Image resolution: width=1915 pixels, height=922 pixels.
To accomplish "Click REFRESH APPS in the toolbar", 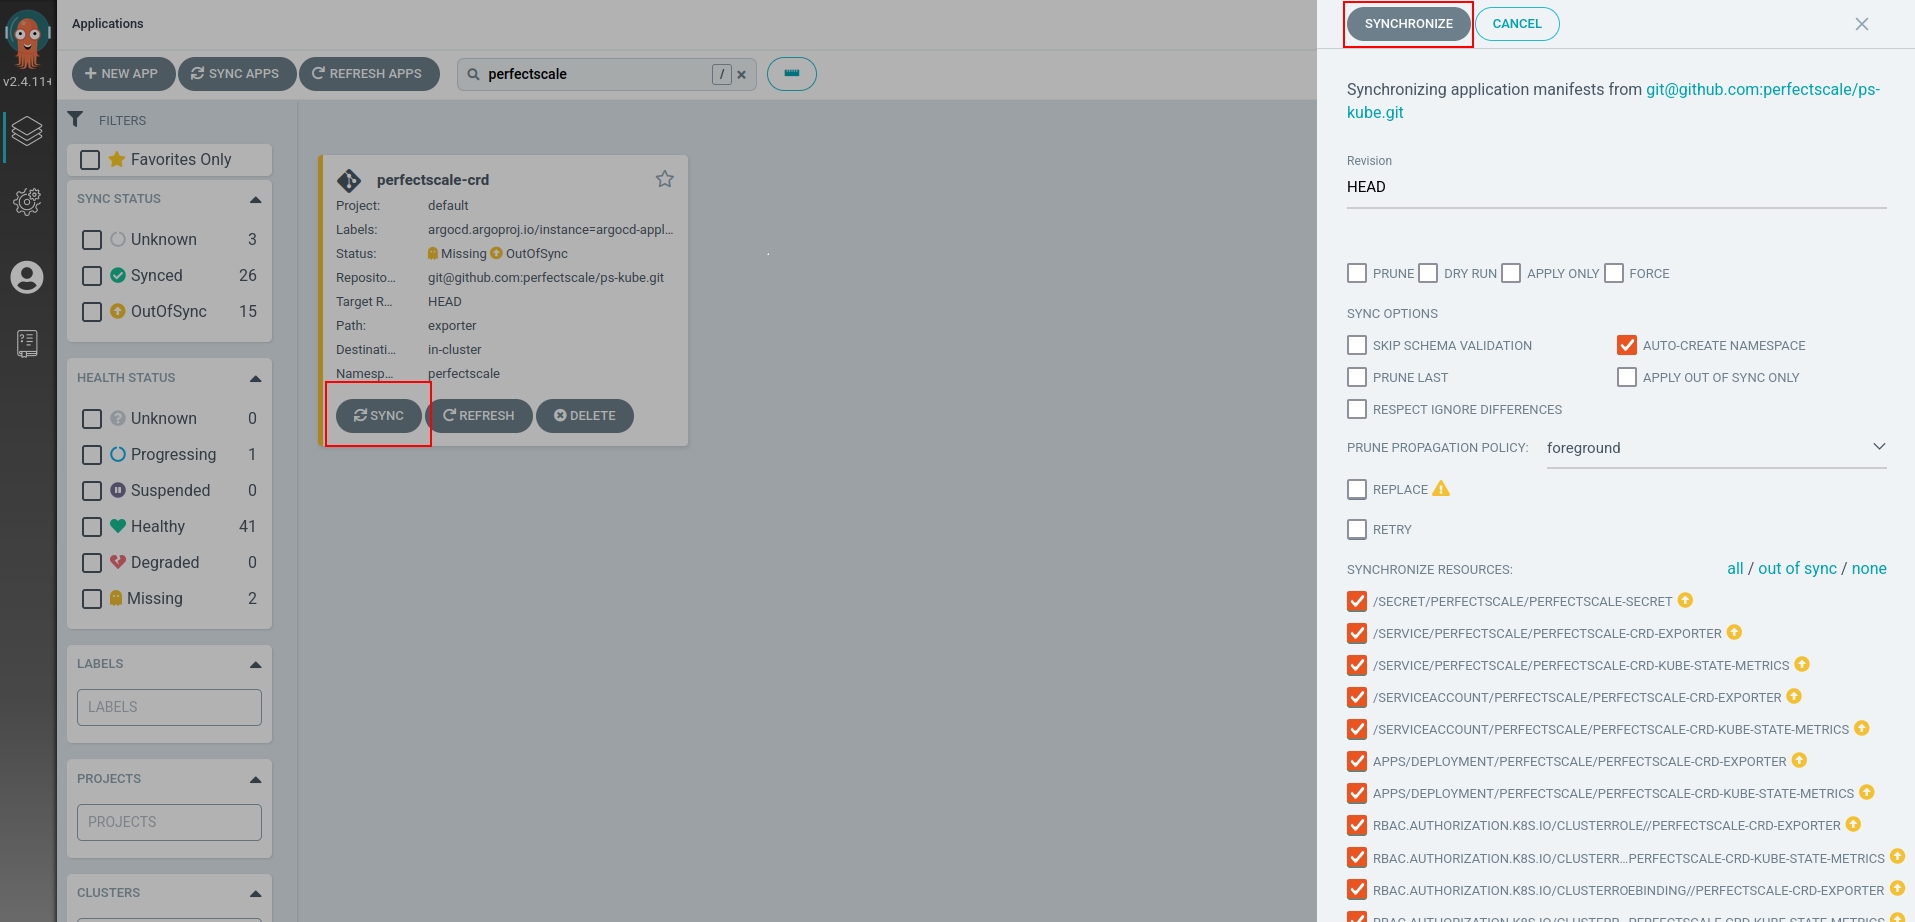I will click(x=369, y=73).
